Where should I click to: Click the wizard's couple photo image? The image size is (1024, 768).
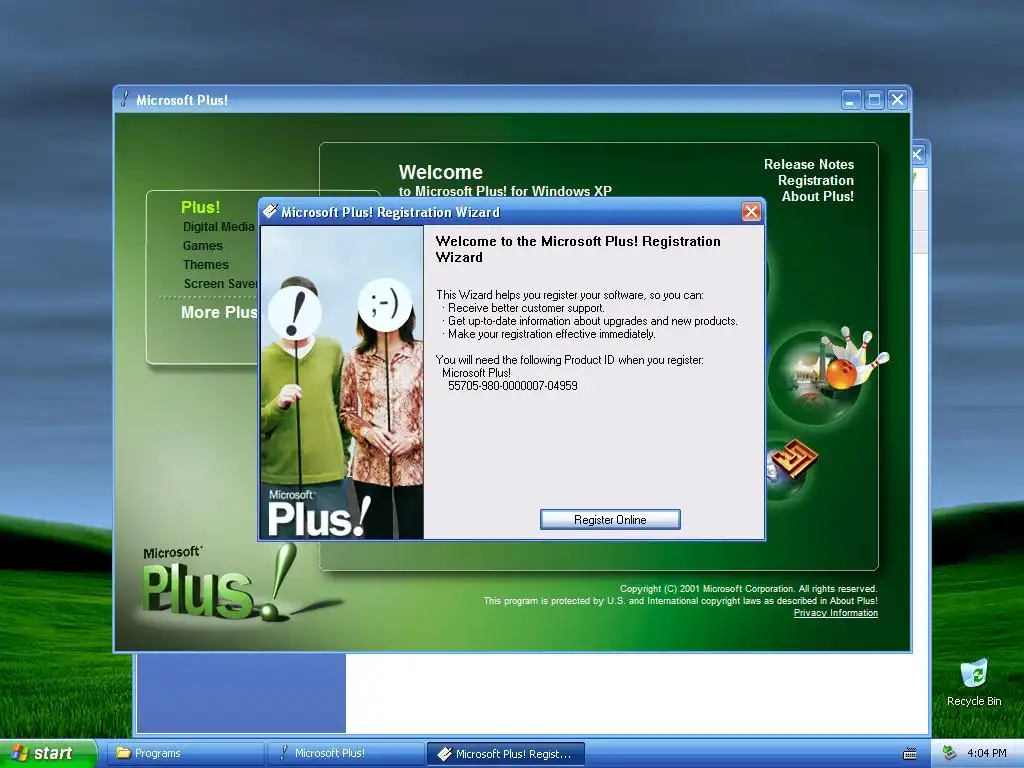coord(342,382)
